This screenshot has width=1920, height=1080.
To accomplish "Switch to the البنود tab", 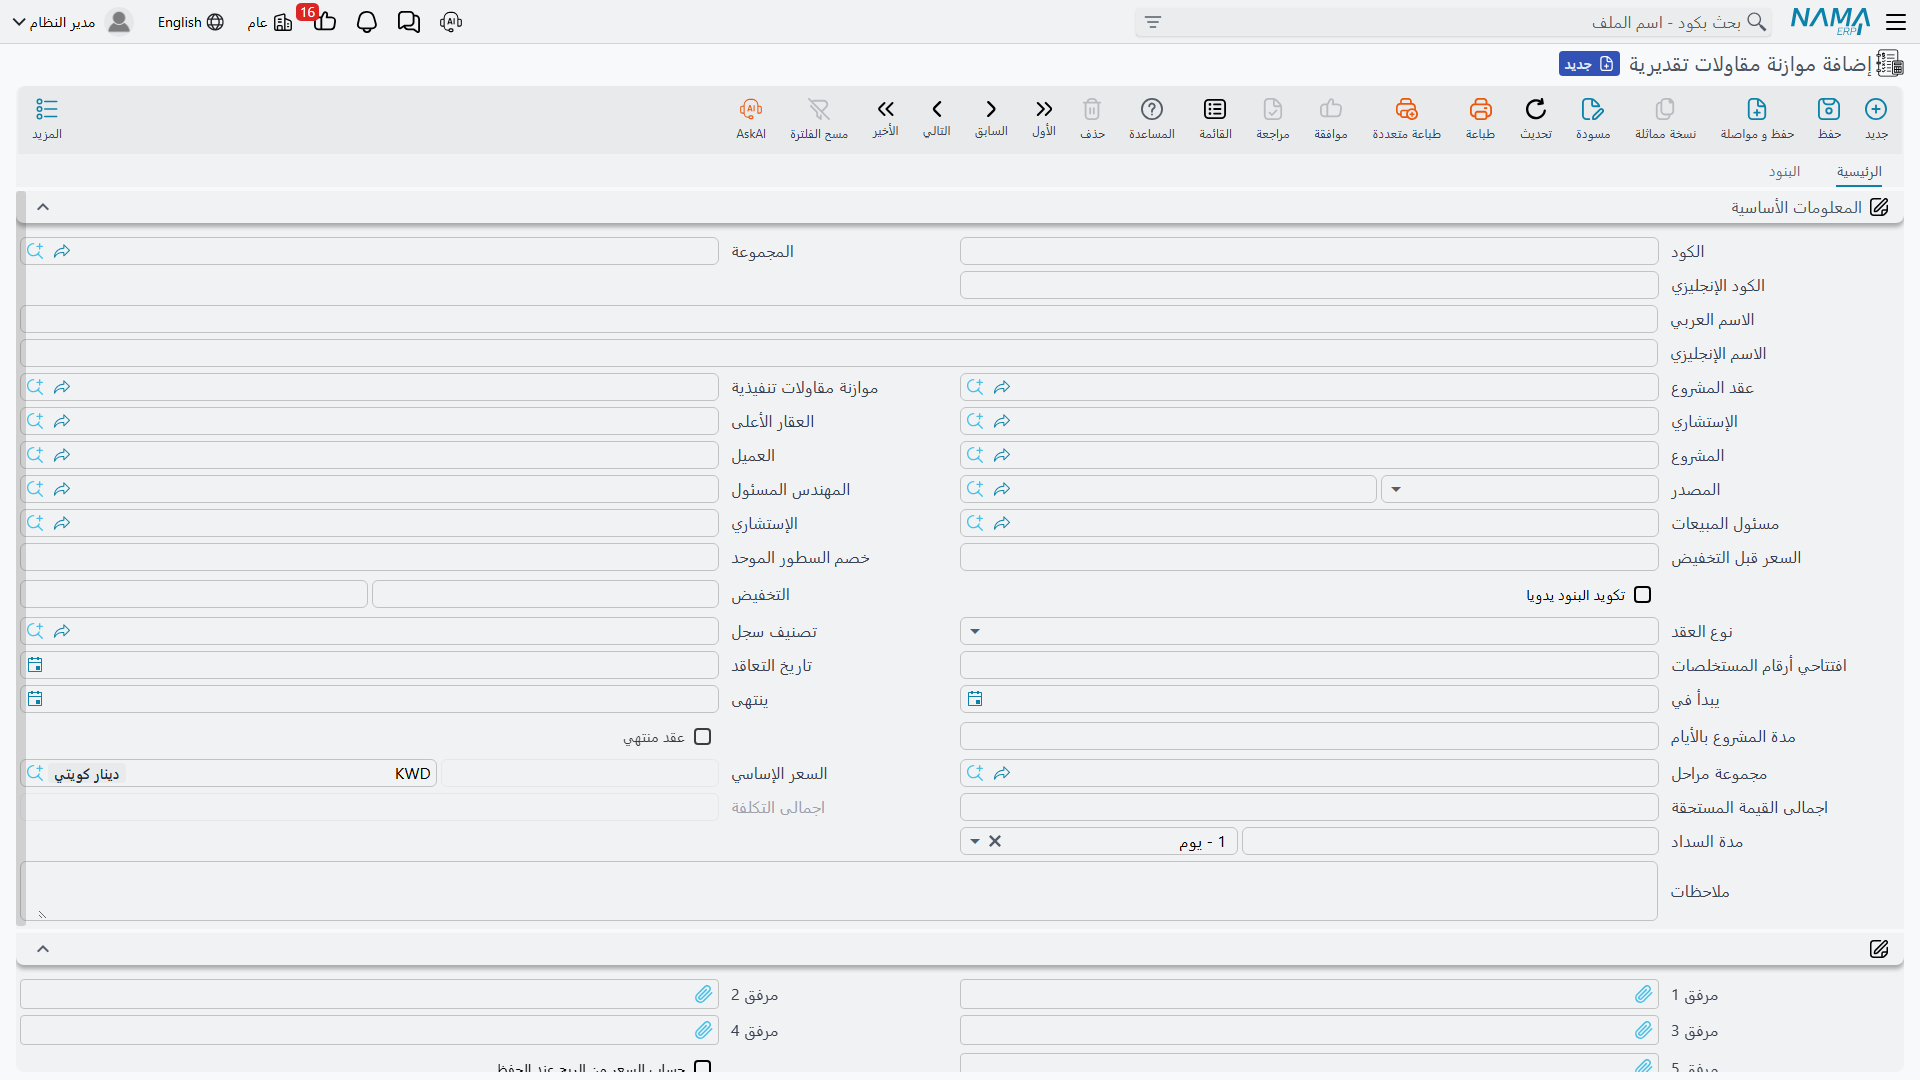I will point(1784,171).
